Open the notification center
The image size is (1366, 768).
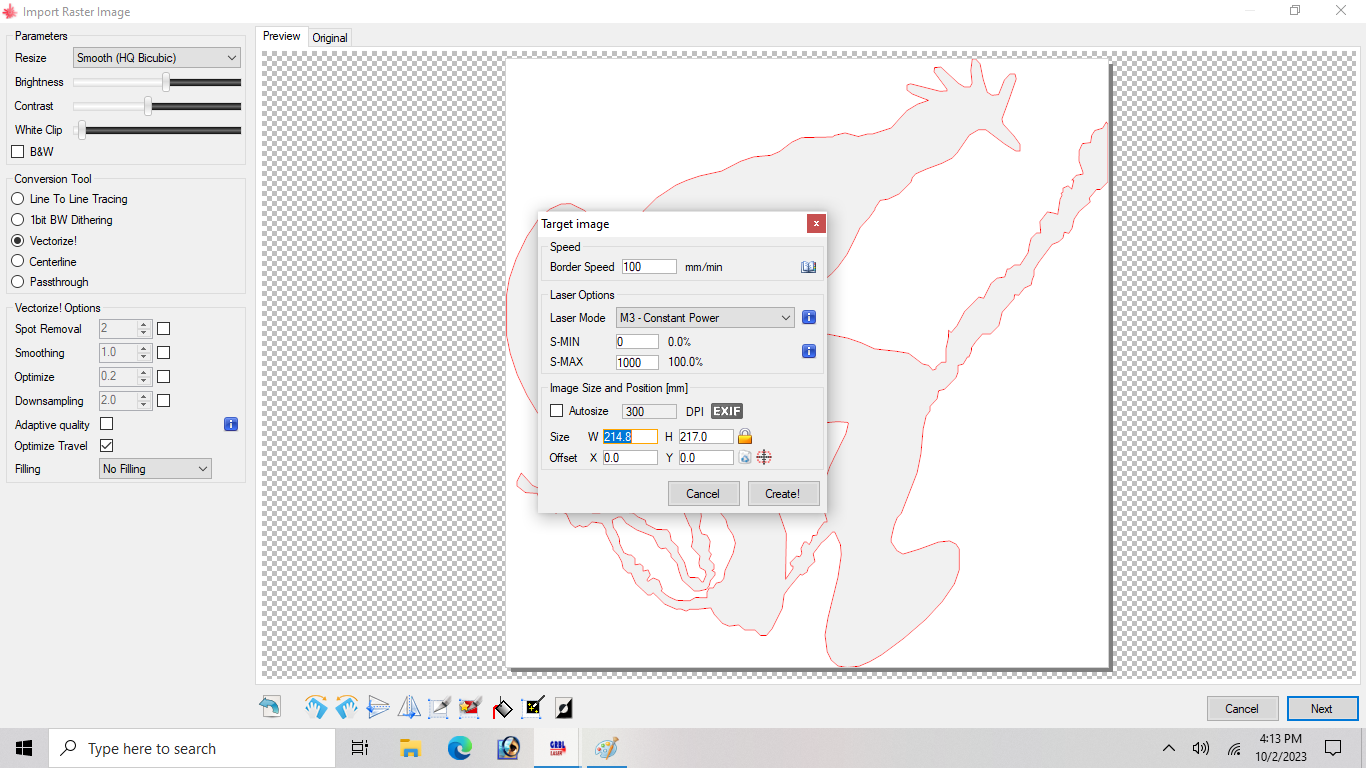(1332, 748)
